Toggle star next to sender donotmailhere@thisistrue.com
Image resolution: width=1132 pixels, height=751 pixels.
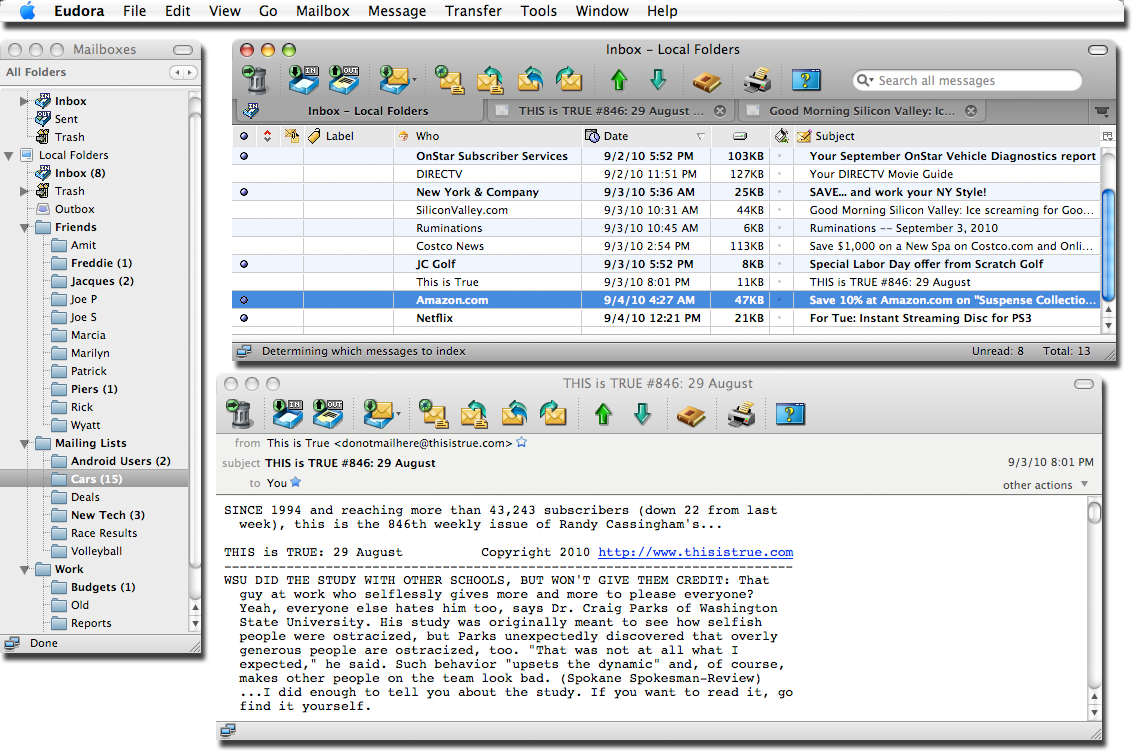pos(522,442)
